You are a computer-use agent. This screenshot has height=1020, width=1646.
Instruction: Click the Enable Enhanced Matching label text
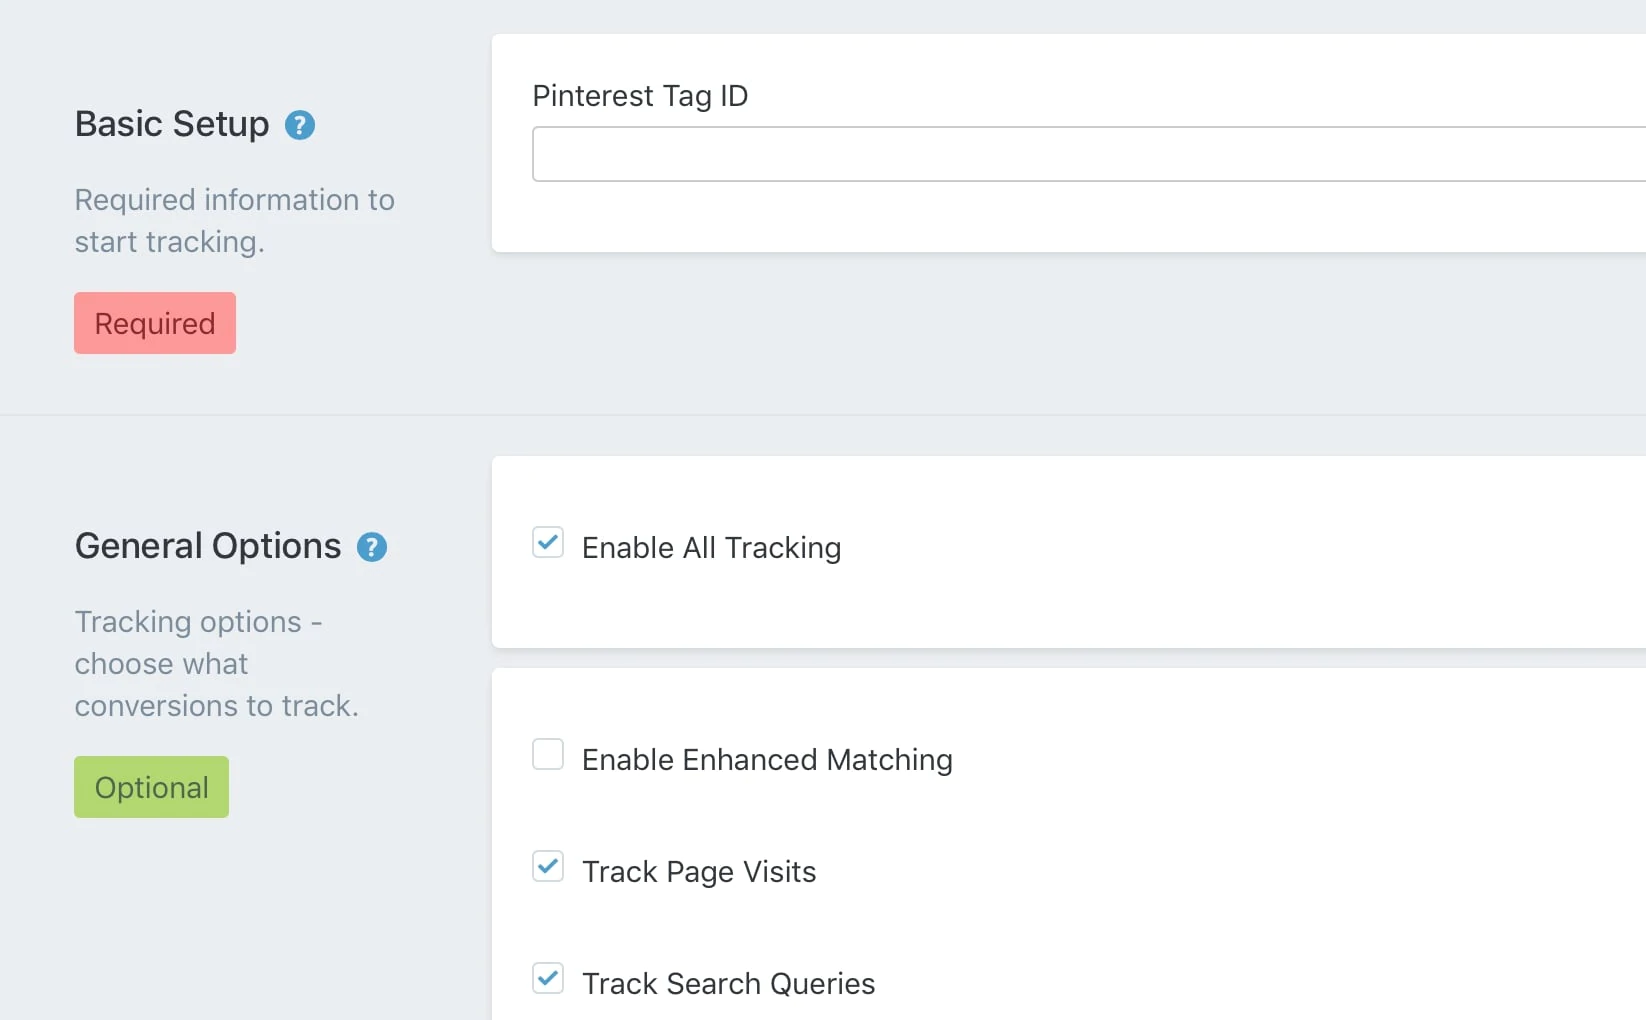tap(767, 760)
